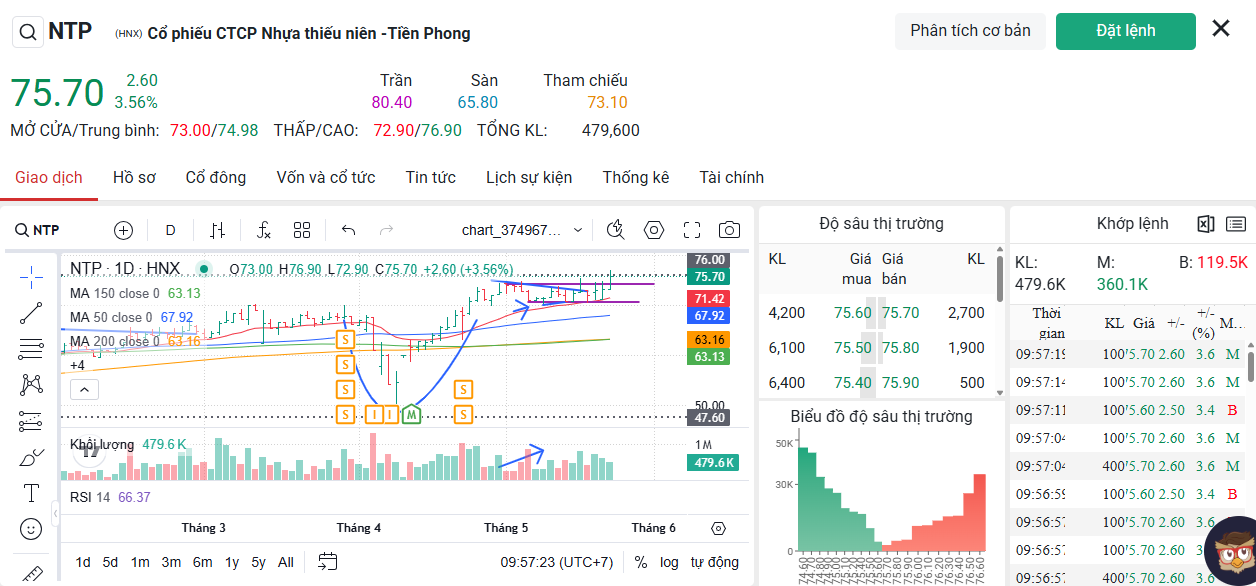Open the D interval selector
This screenshot has height=586, width=1256.
[x=170, y=230]
